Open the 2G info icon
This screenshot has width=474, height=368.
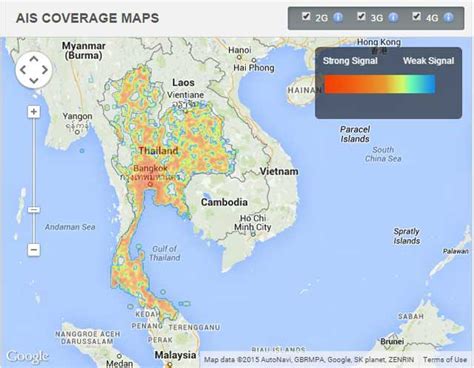coord(338,17)
